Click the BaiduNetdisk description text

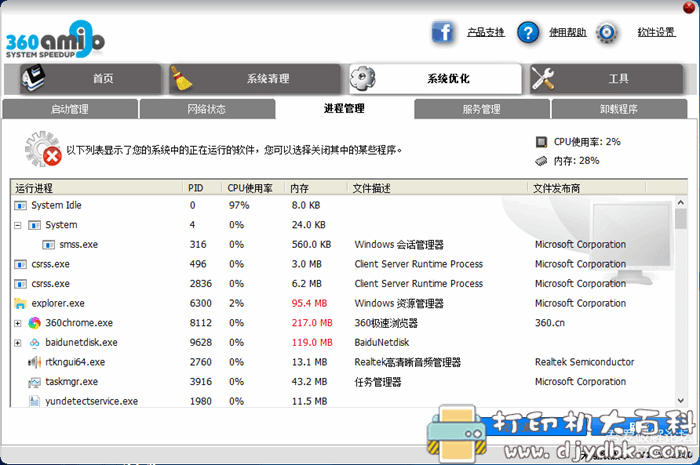382,343
